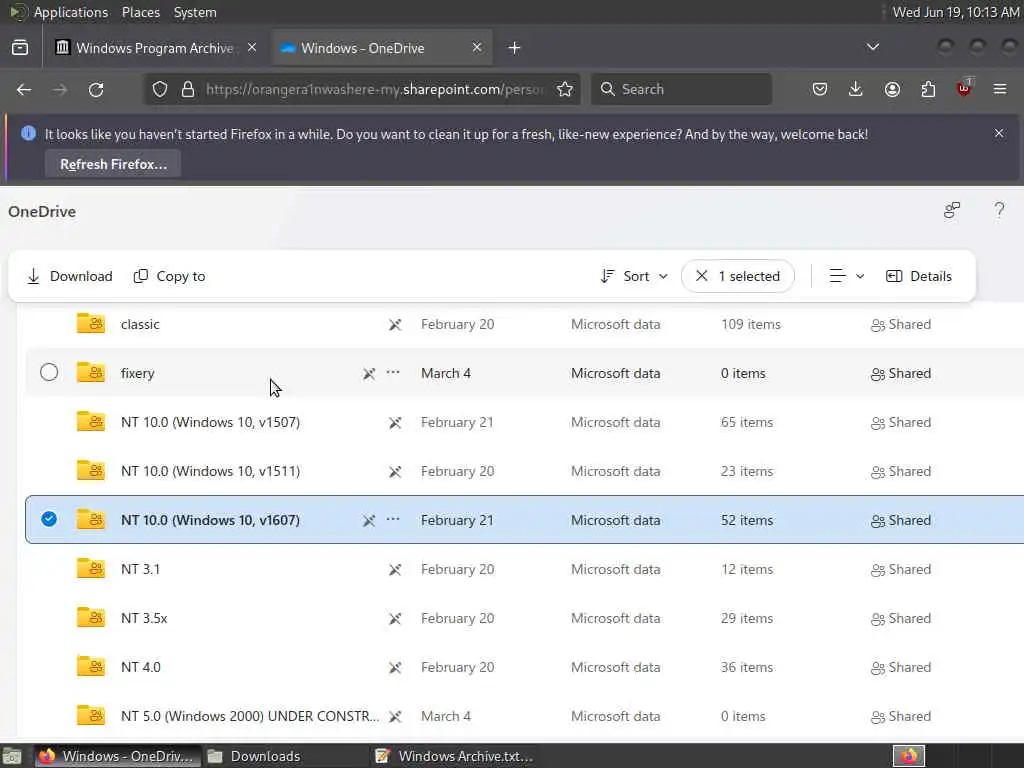Image resolution: width=1024 pixels, height=768 pixels.
Task: Open the extensions puzzle icon
Action: [x=928, y=89]
